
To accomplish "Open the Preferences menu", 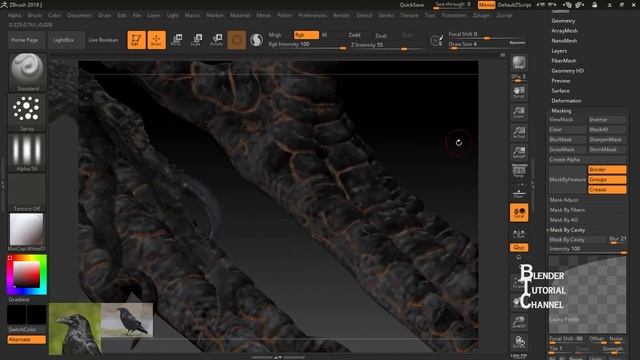I will [312, 16].
